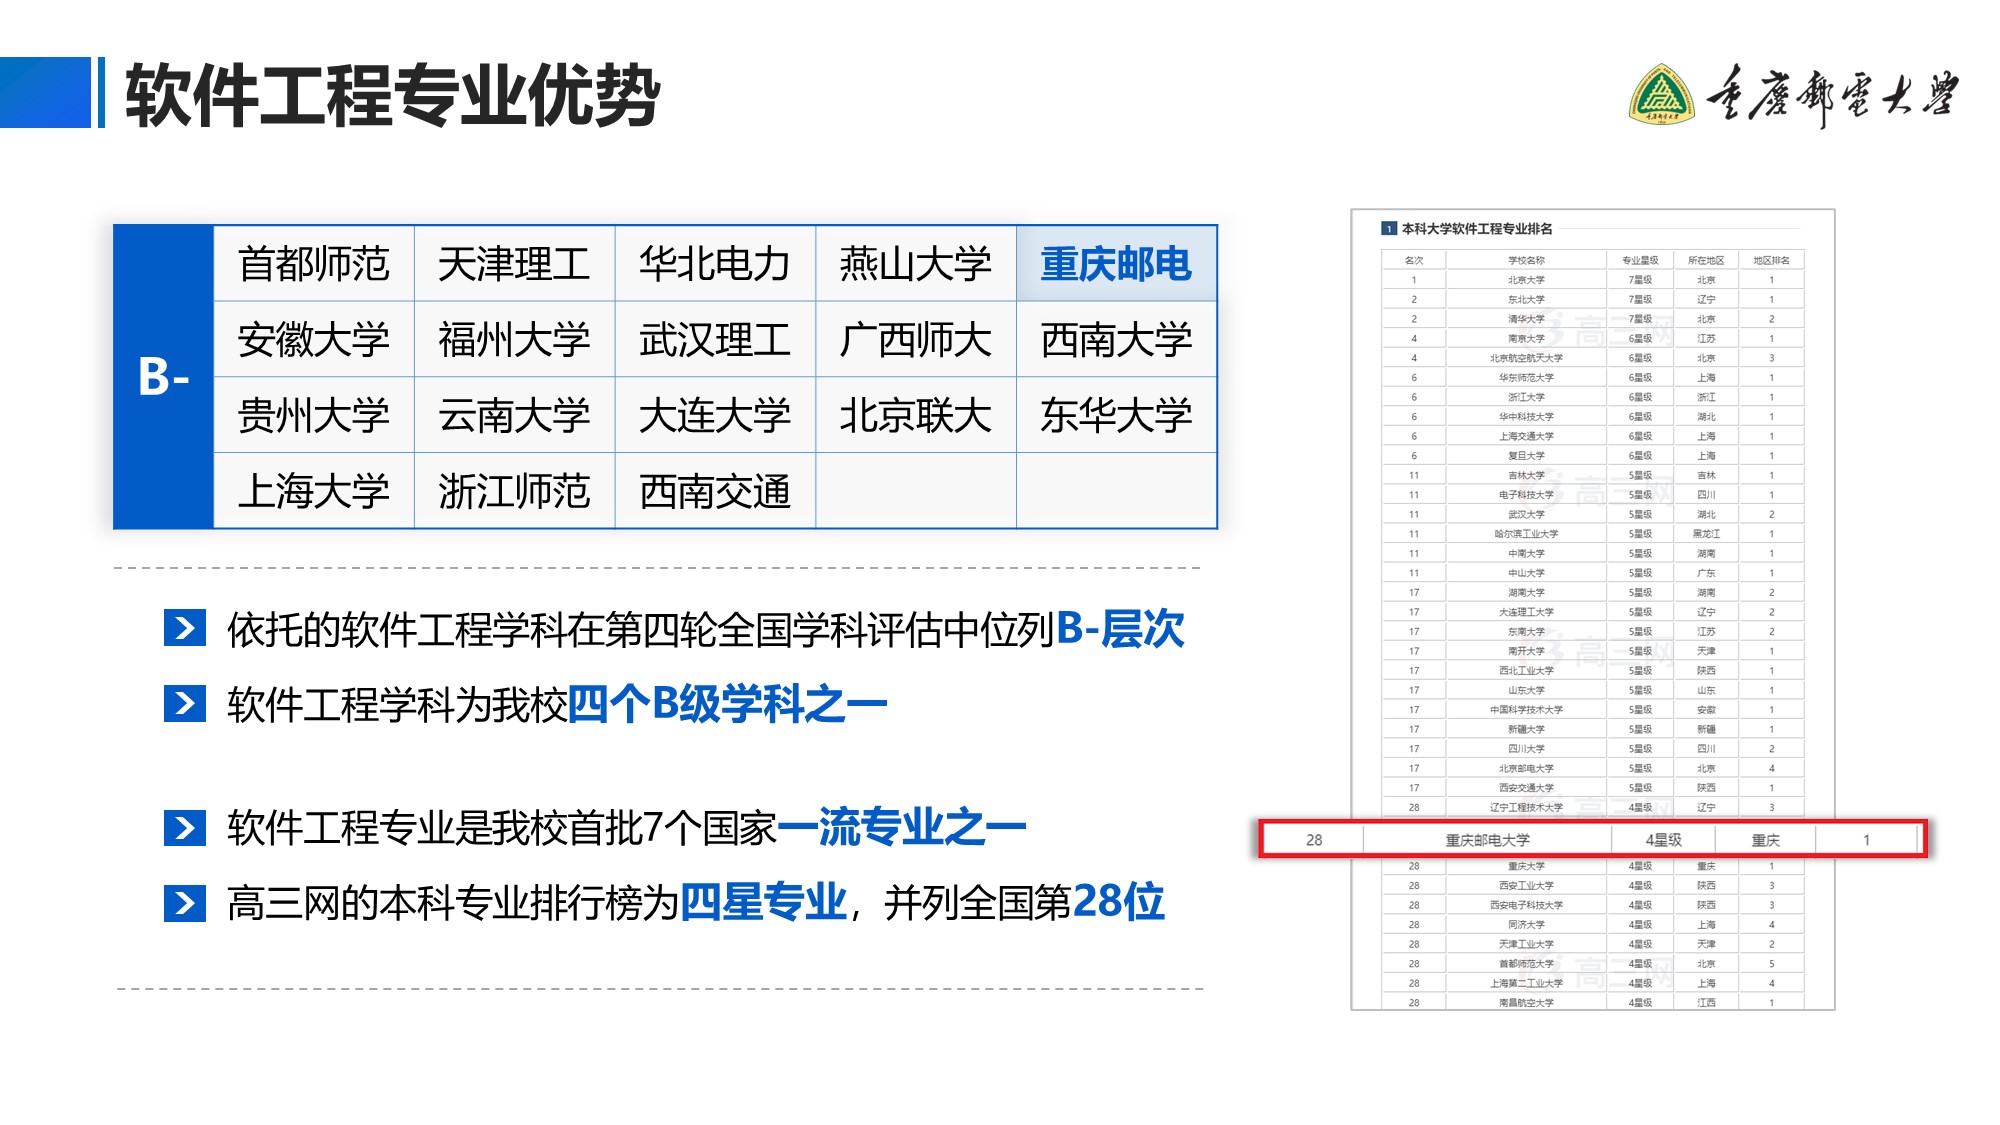
Task: Select the slide title 软件工程专业优势
Action: (392, 95)
